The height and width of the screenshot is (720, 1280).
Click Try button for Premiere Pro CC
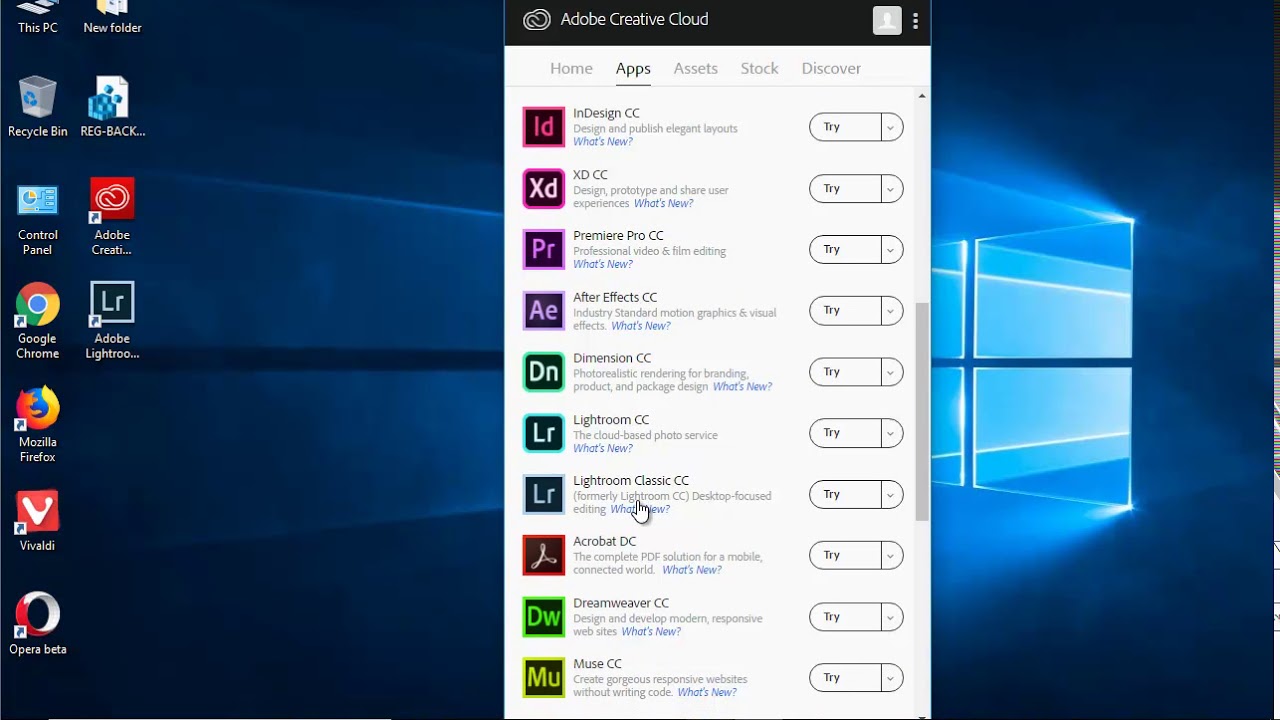point(845,249)
